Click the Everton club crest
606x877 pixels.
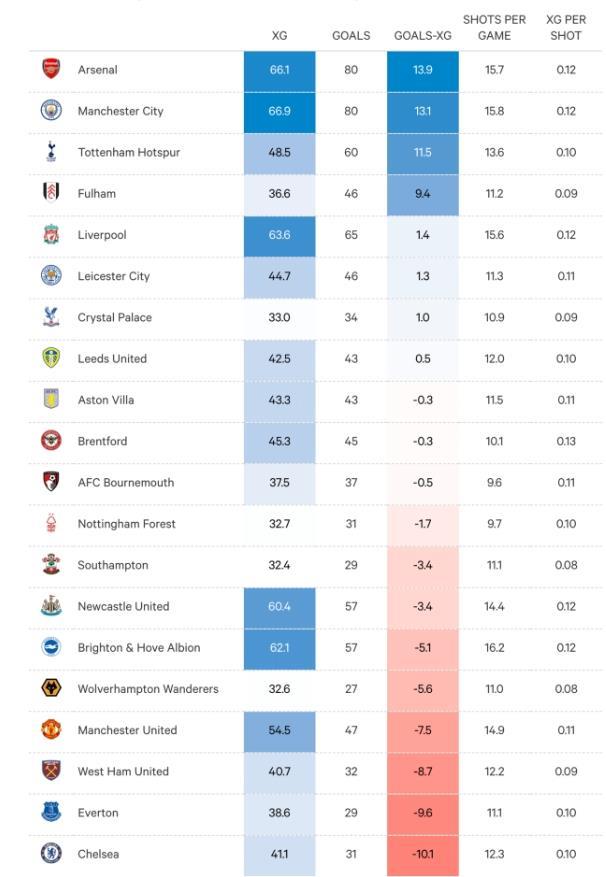[x=51, y=812]
